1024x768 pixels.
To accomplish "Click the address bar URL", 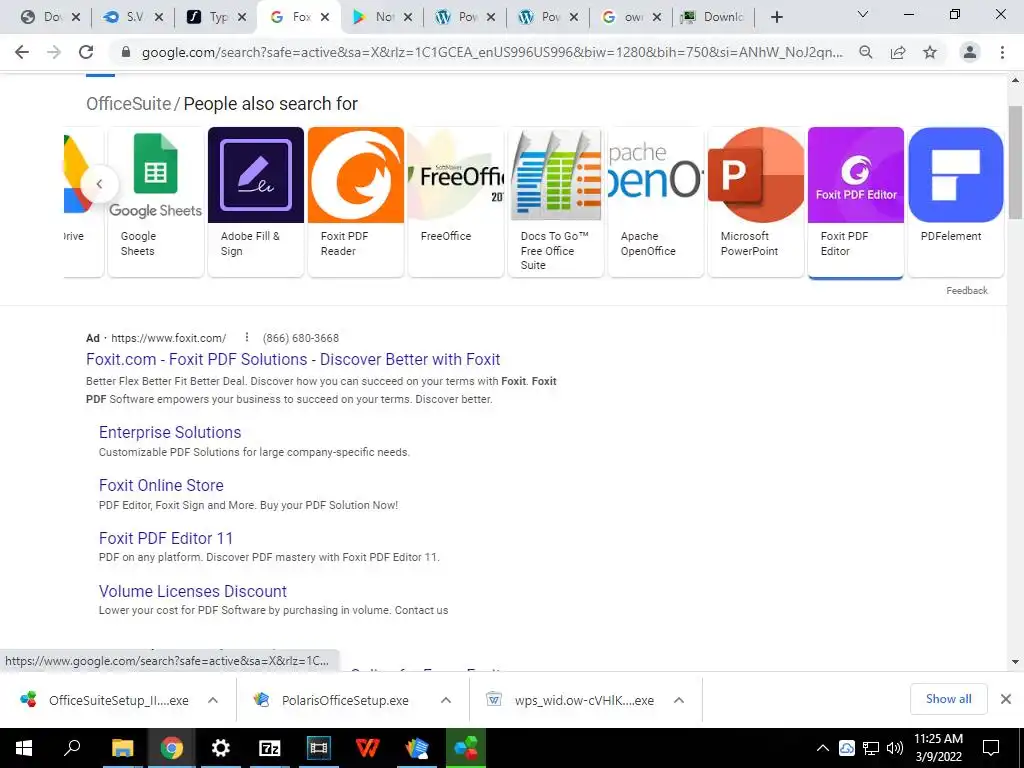I will pos(492,52).
